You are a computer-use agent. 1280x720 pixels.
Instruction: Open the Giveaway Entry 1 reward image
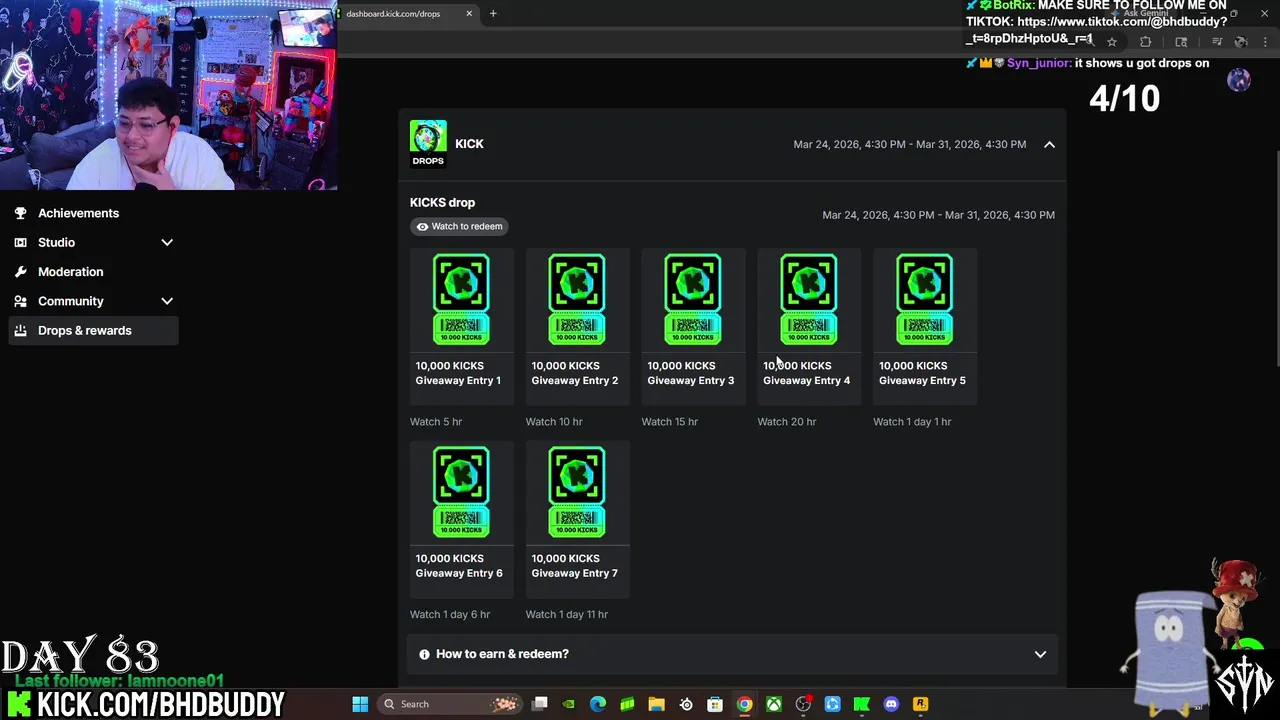point(461,299)
